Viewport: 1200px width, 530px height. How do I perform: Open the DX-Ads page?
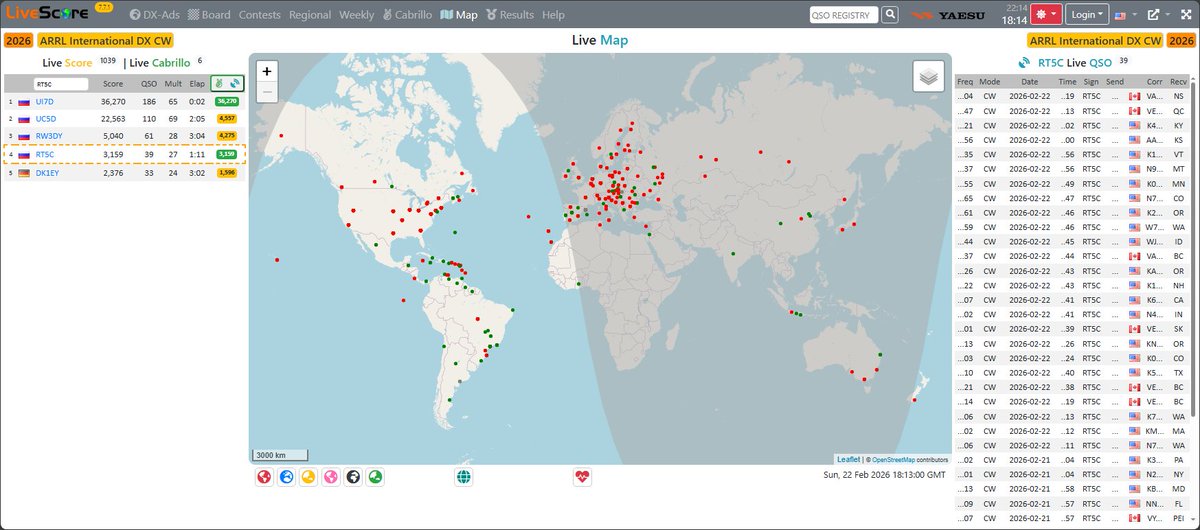[x=155, y=15]
